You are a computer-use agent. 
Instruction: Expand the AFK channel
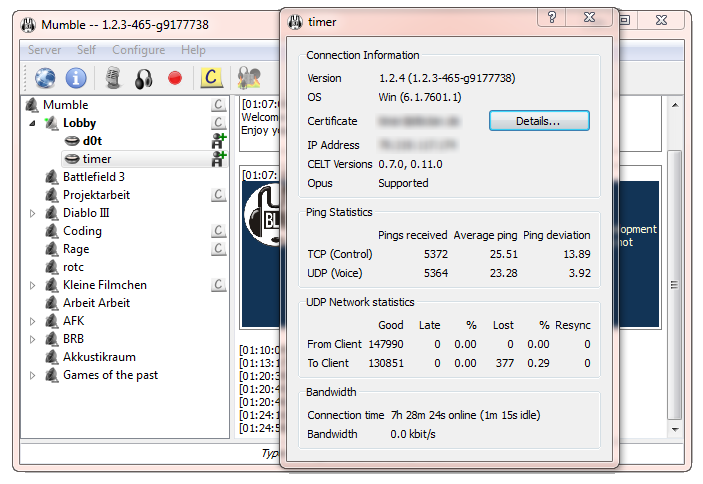[x=32, y=321]
